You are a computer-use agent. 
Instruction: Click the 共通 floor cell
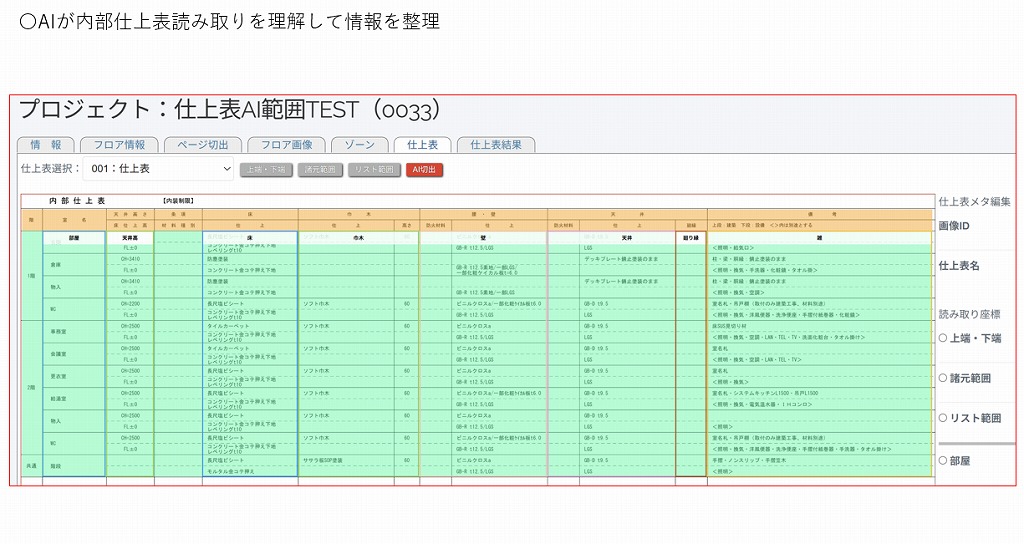coord(31,466)
